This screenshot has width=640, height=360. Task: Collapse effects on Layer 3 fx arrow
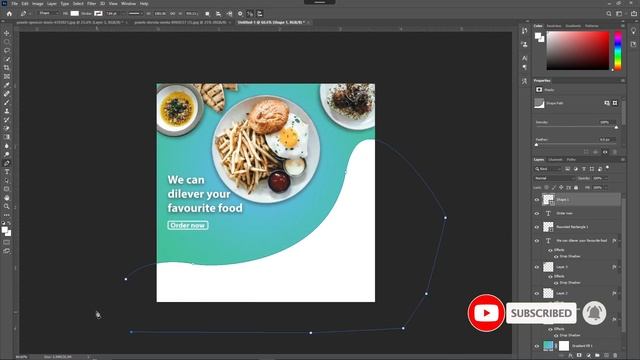pos(620,267)
